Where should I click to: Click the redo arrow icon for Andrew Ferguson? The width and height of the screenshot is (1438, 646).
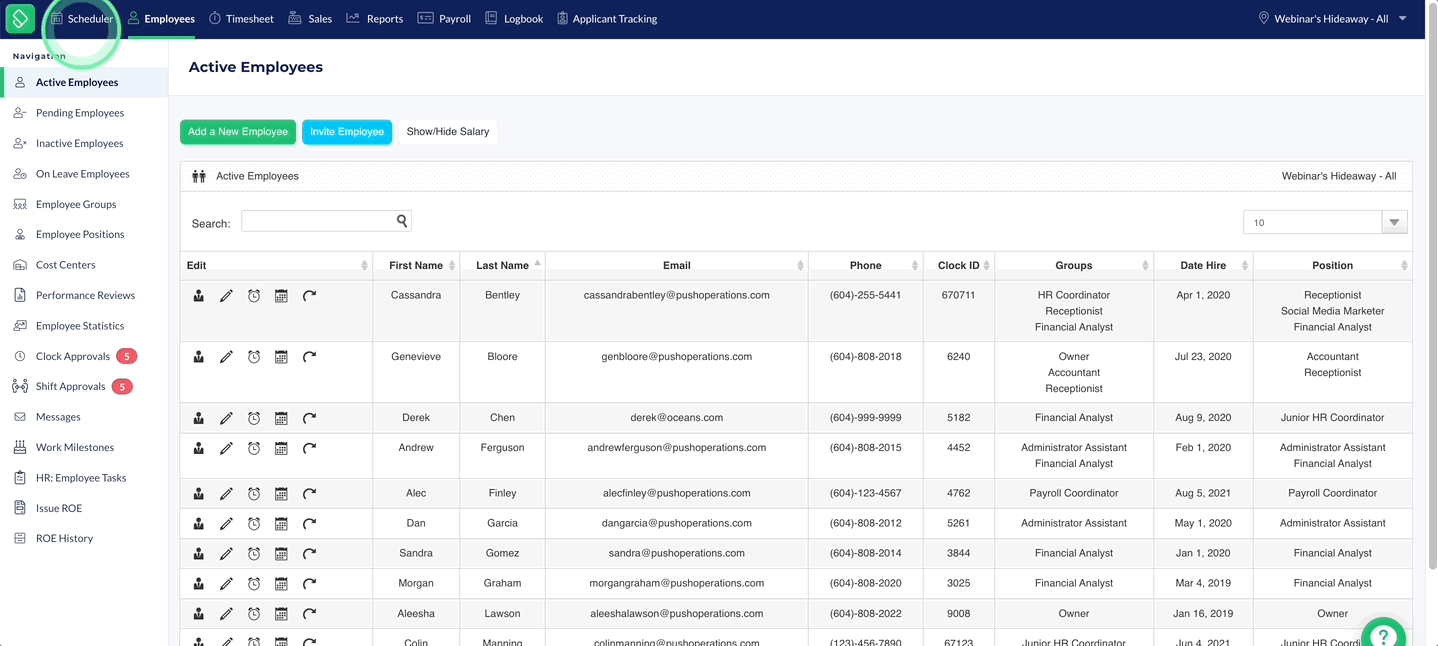click(x=309, y=448)
